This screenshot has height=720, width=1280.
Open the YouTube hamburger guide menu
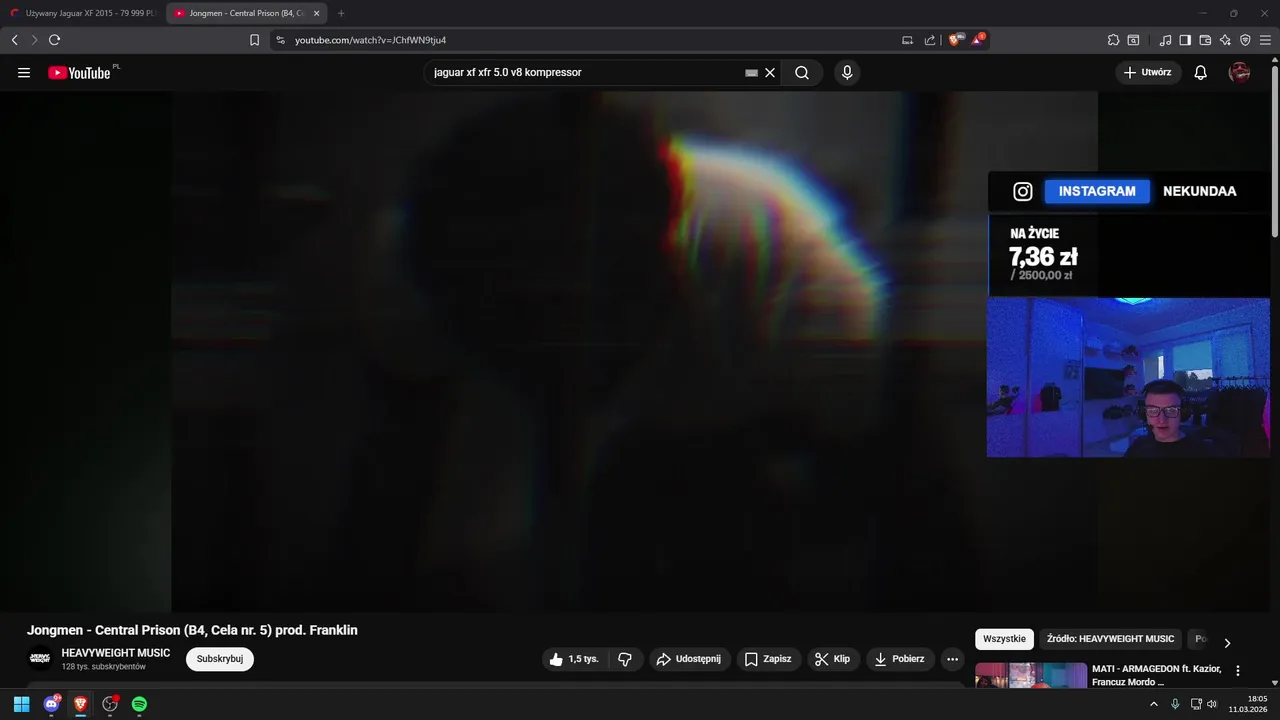(24, 73)
